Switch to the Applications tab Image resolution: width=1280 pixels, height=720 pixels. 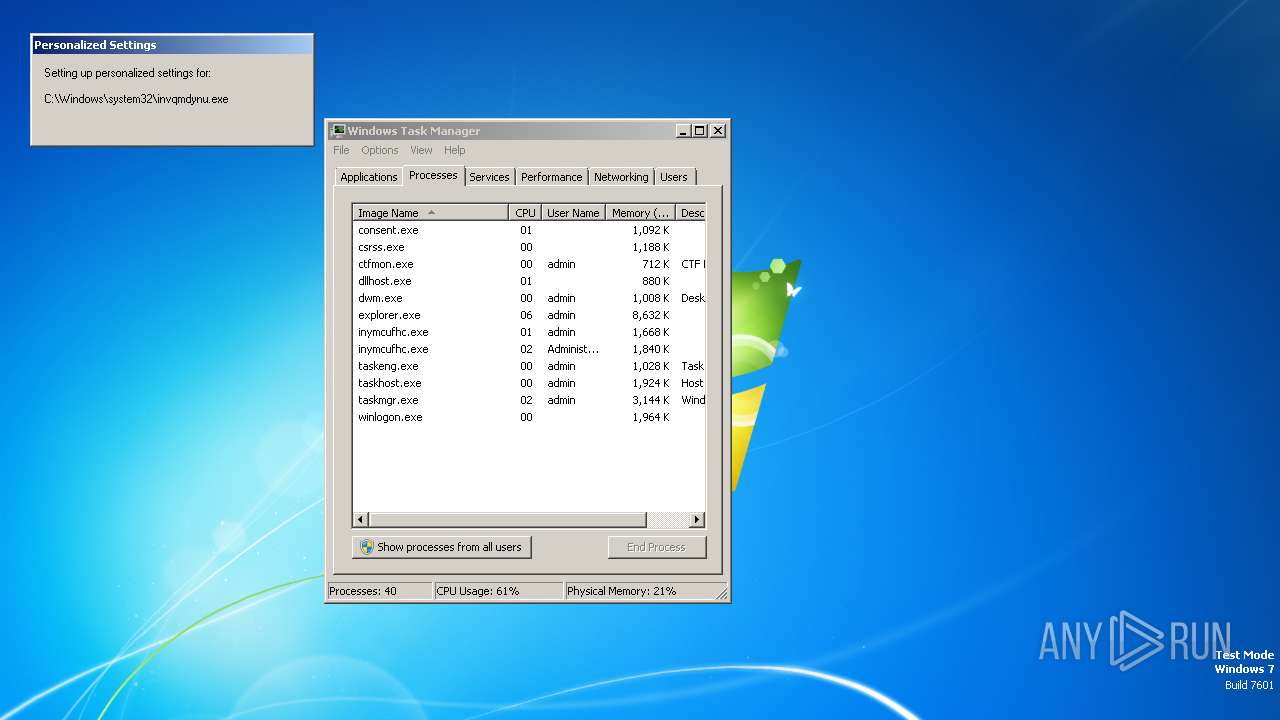368,177
